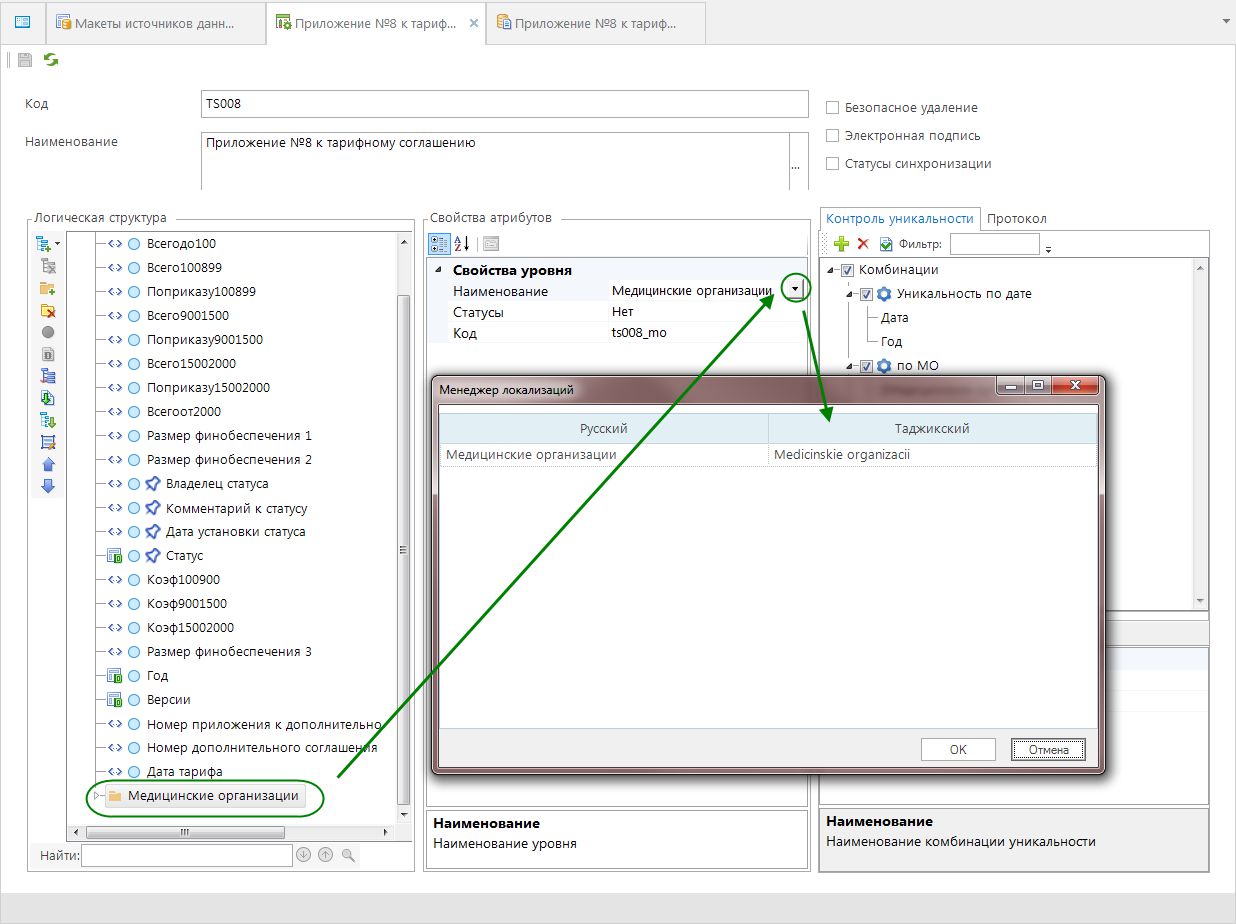Move the item up with the blue up arrow
Viewport: 1236px width, 924px height.
pos(47,464)
